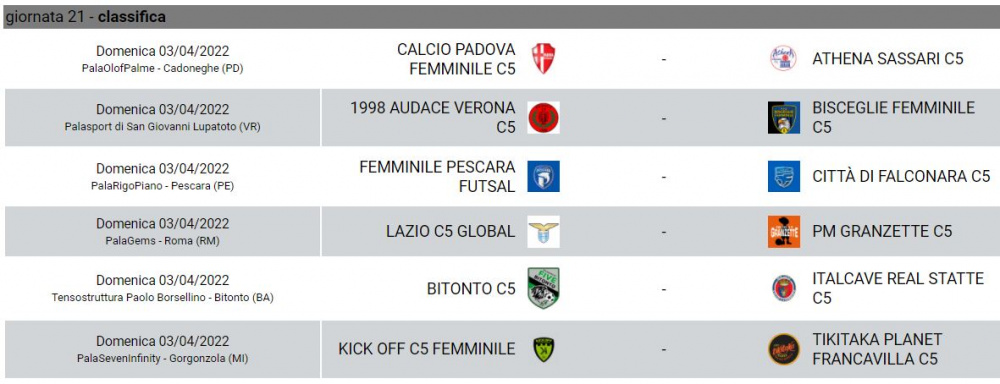Image resolution: width=1000 pixels, height=384 pixels.
Task: Click the PM Granzette orange logo
Action: [784, 232]
